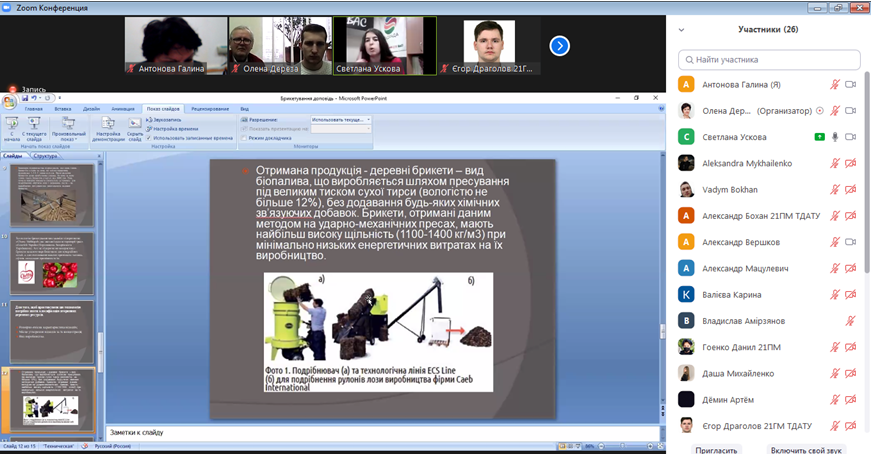Click the Заметки к слайду notes field
The image size is (872, 454).
coord(383,432)
